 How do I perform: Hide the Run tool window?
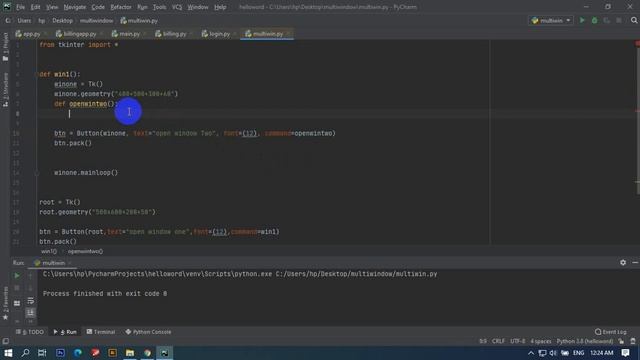tap(635, 262)
